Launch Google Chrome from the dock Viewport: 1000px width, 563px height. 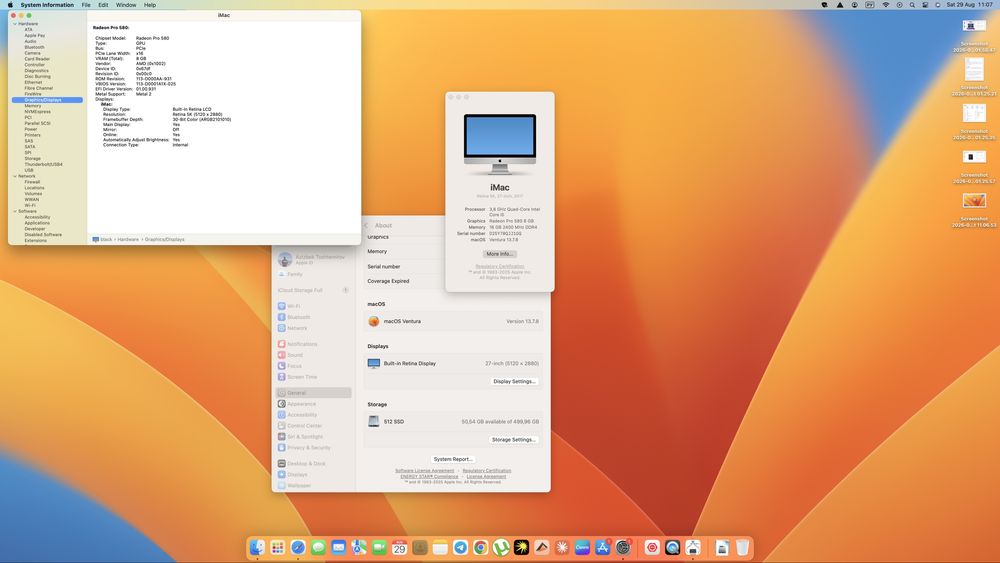pyautogui.click(x=481, y=547)
